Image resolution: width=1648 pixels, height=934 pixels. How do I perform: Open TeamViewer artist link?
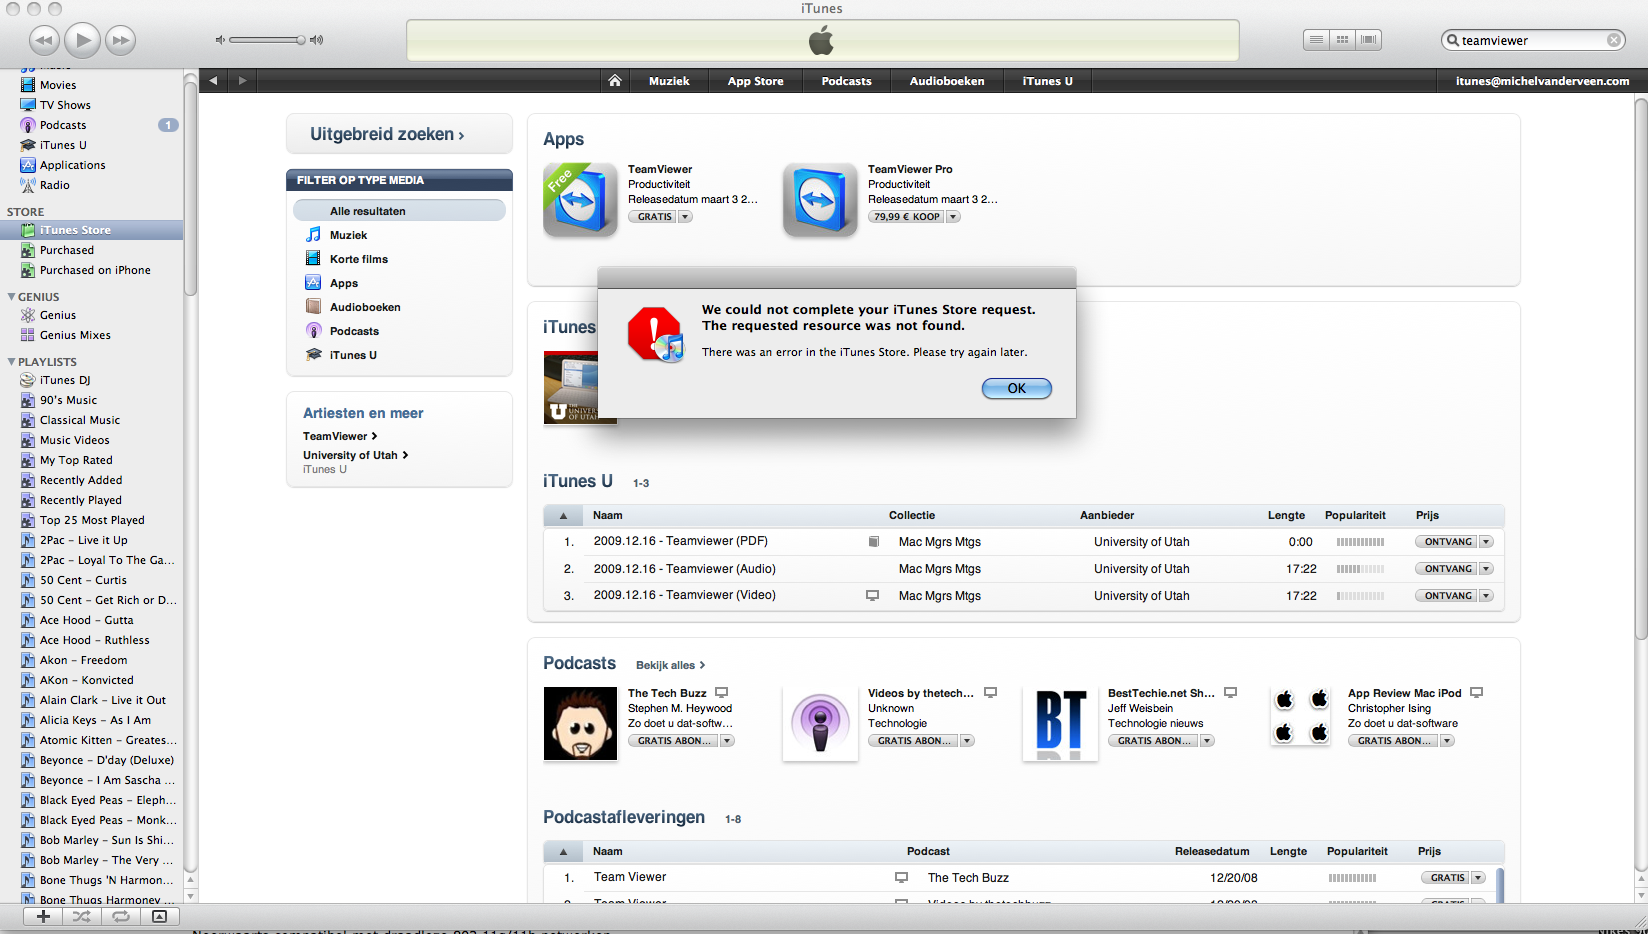pos(340,436)
